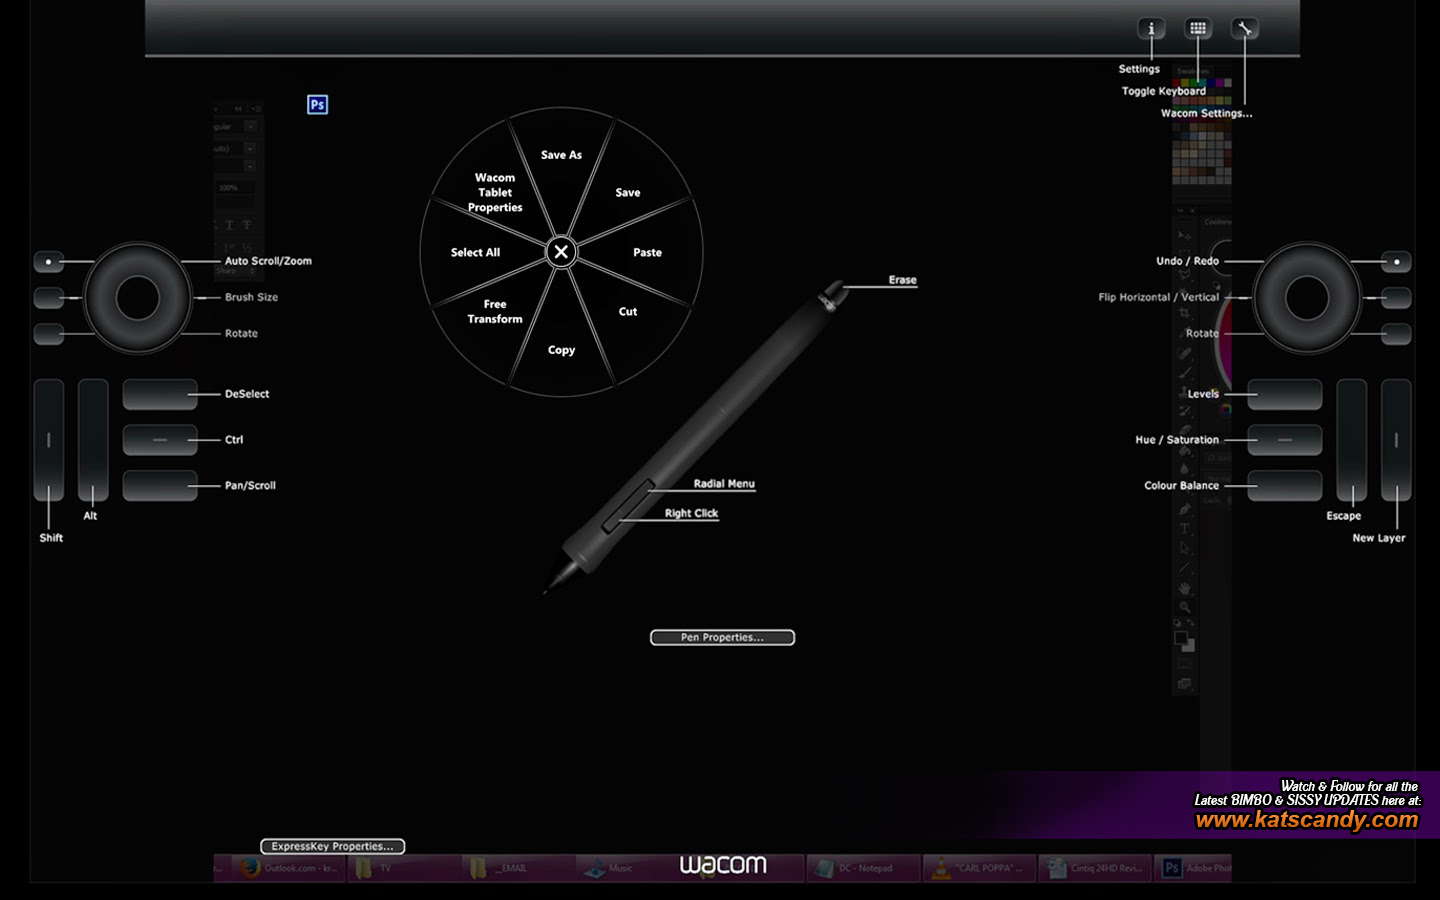Click the pen's Radial Menu label
Screen dimensions: 1440x900
click(x=724, y=484)
